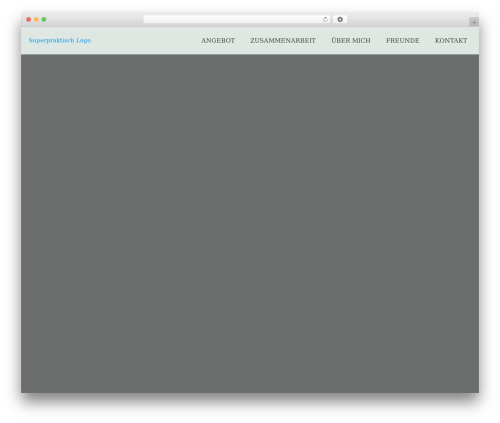
Task: Reload the page with the refresh icon
Action: point(325,19)
